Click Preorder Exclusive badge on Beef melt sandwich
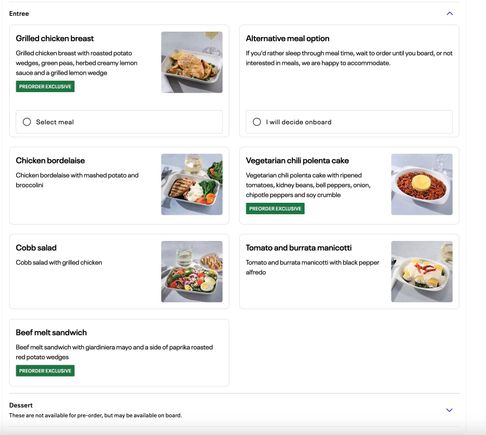Screen dimensions: 486x435 tap(45, 371)
